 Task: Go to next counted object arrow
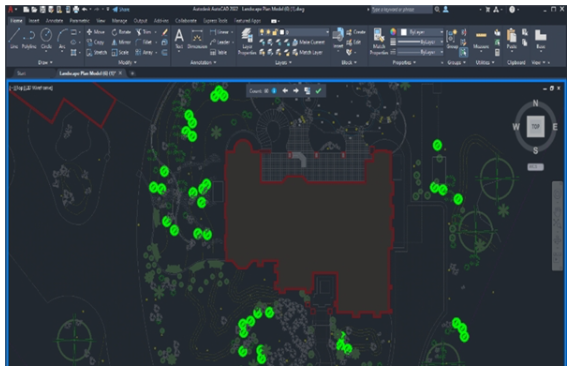(x=296, y=91)
